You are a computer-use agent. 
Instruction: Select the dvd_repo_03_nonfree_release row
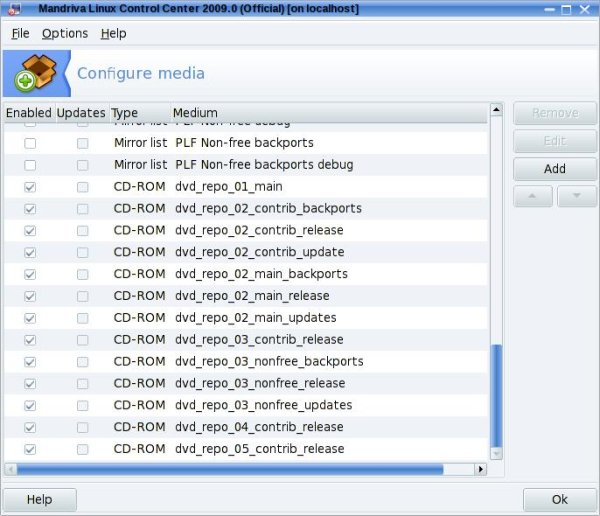click(246, 383)
